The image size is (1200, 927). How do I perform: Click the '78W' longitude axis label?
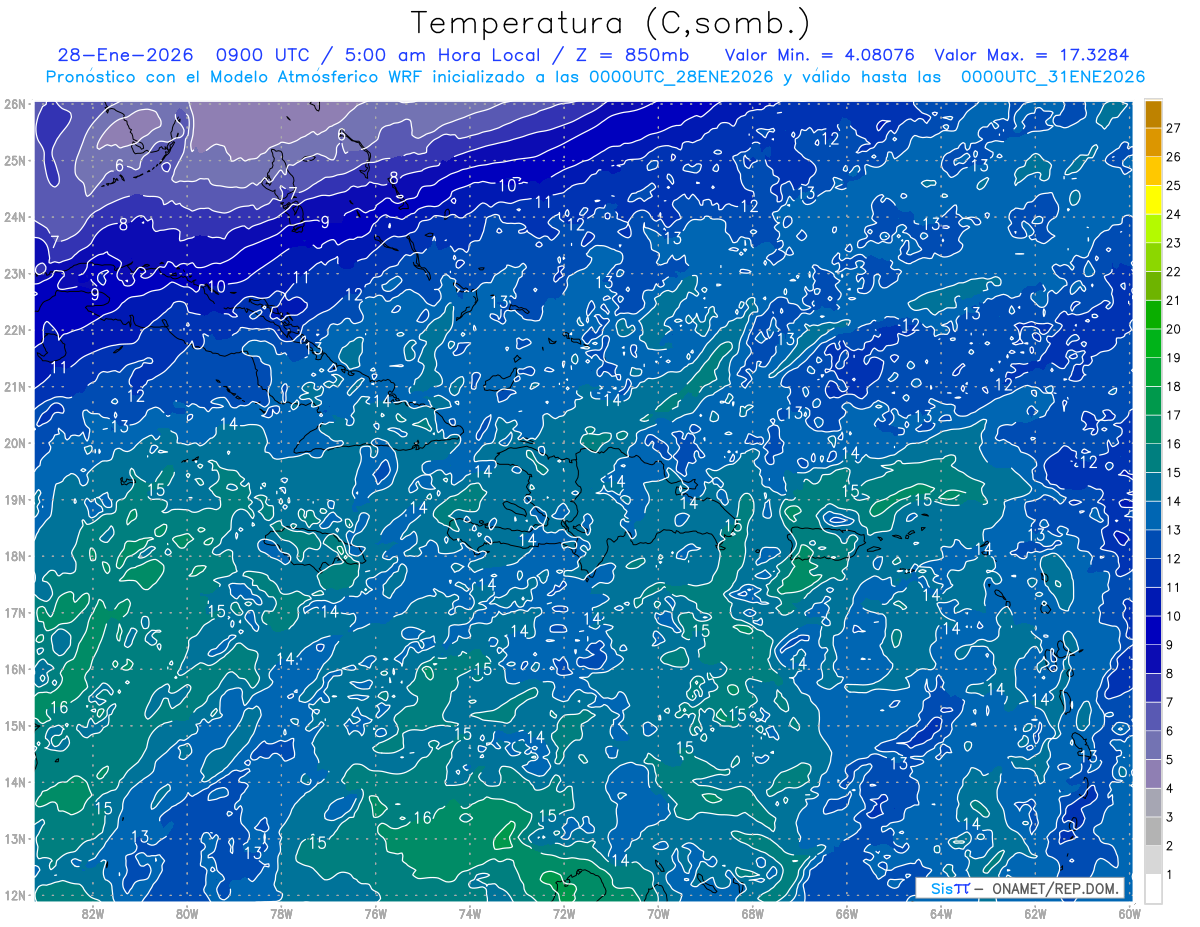[281, 913]
